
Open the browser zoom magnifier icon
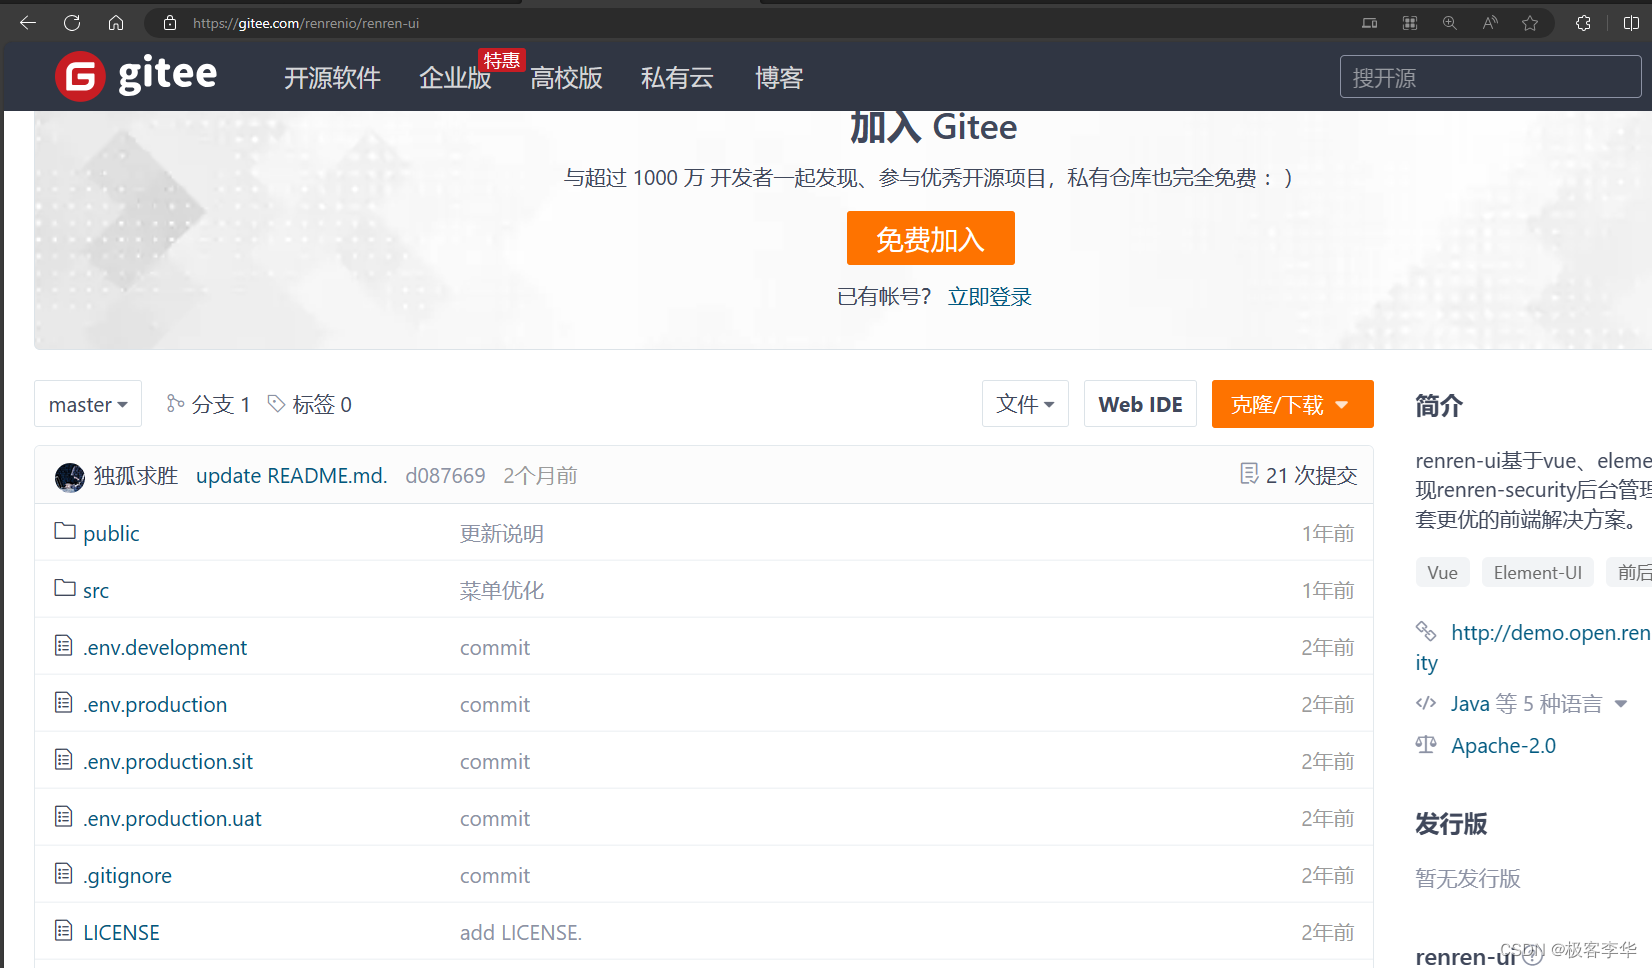coord(1449,23)
